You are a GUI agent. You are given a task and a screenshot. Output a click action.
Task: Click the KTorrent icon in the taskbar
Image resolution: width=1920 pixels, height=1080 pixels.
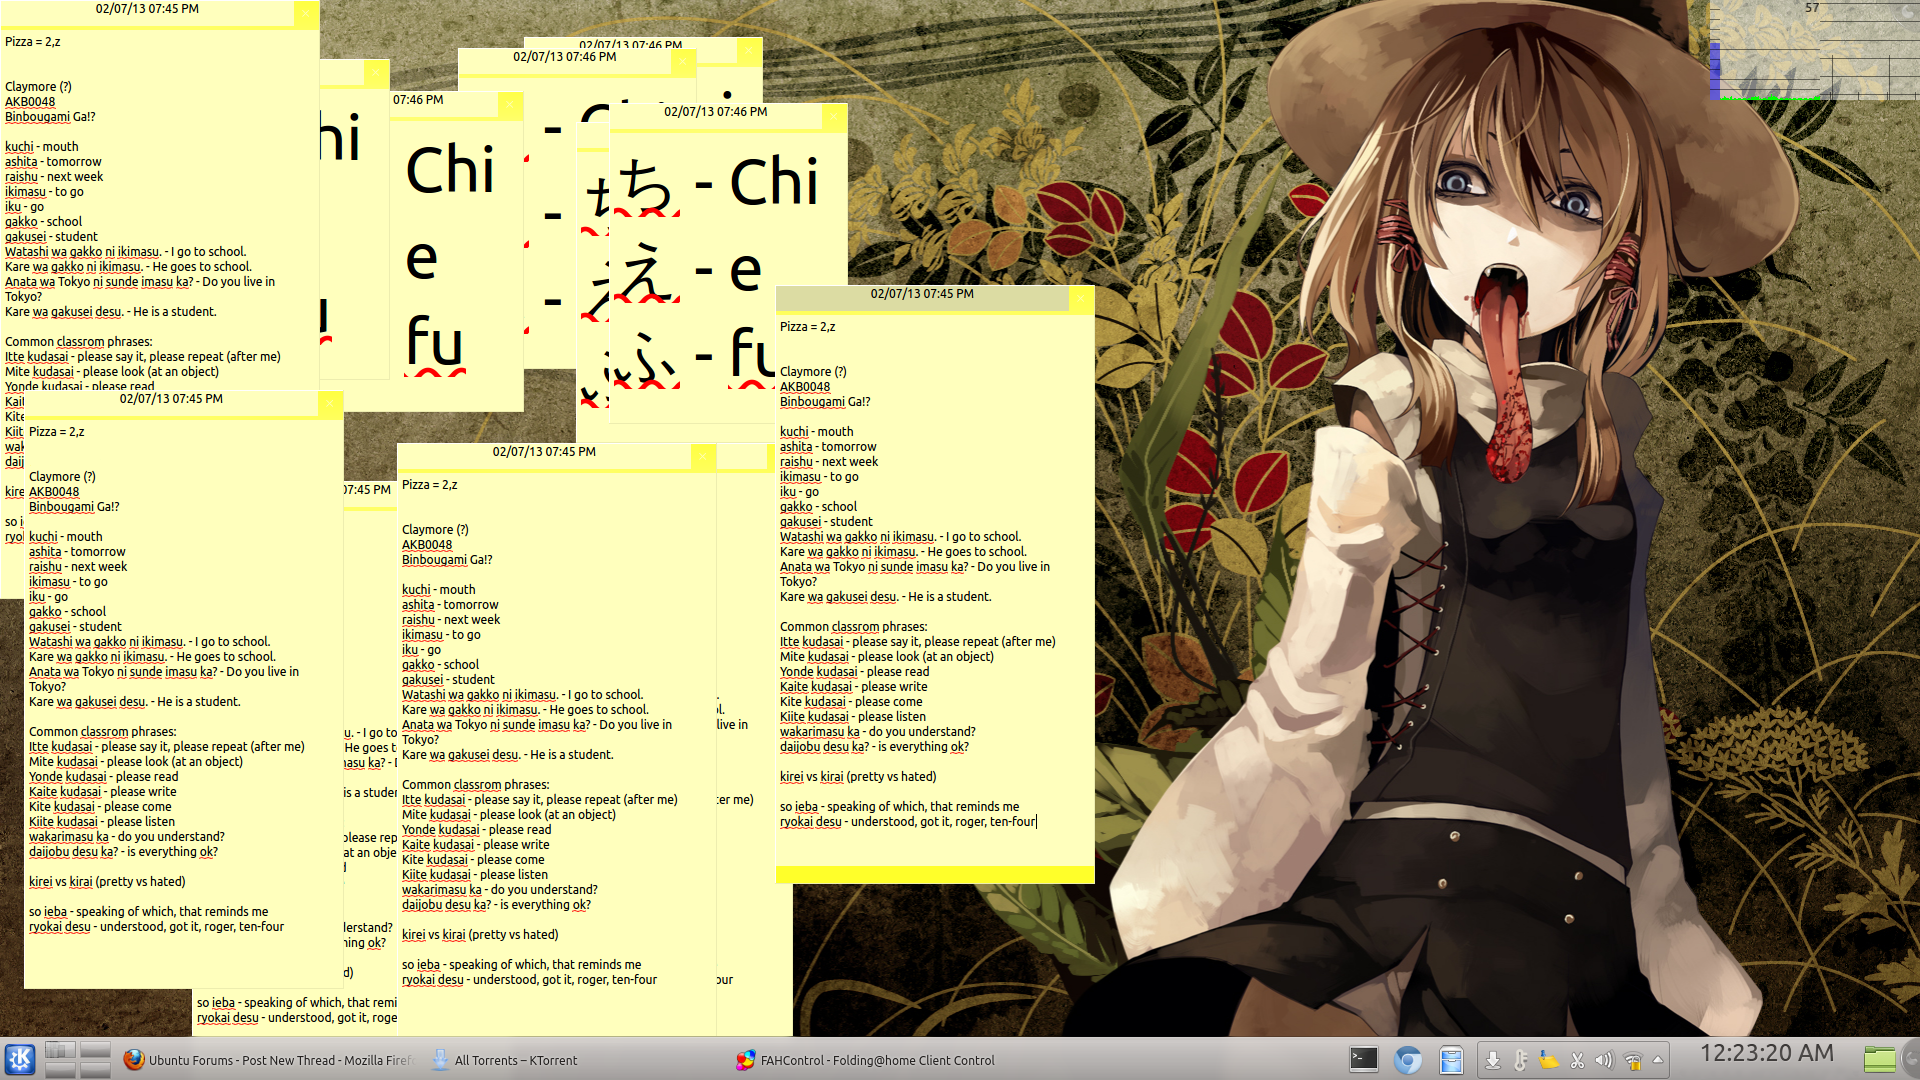(x=440, y=1060)
